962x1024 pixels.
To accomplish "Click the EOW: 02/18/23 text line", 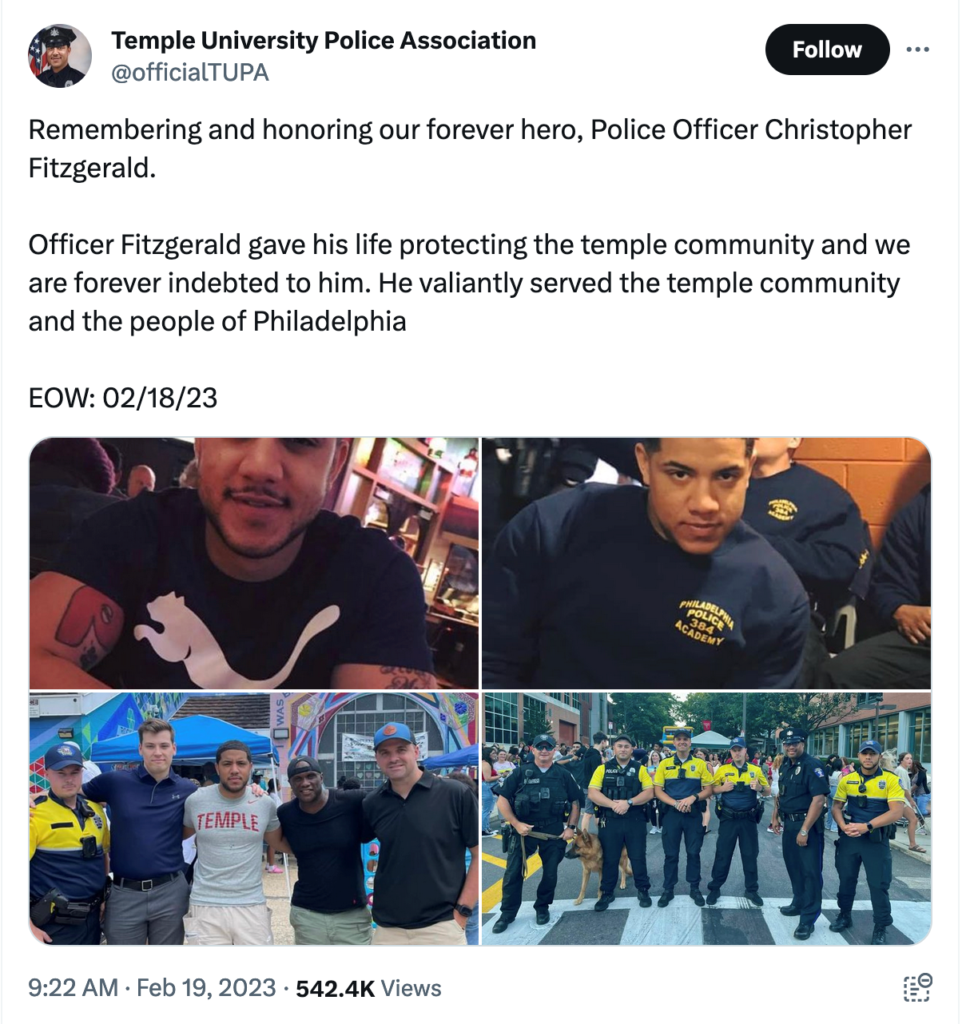I will pos(123,398).
